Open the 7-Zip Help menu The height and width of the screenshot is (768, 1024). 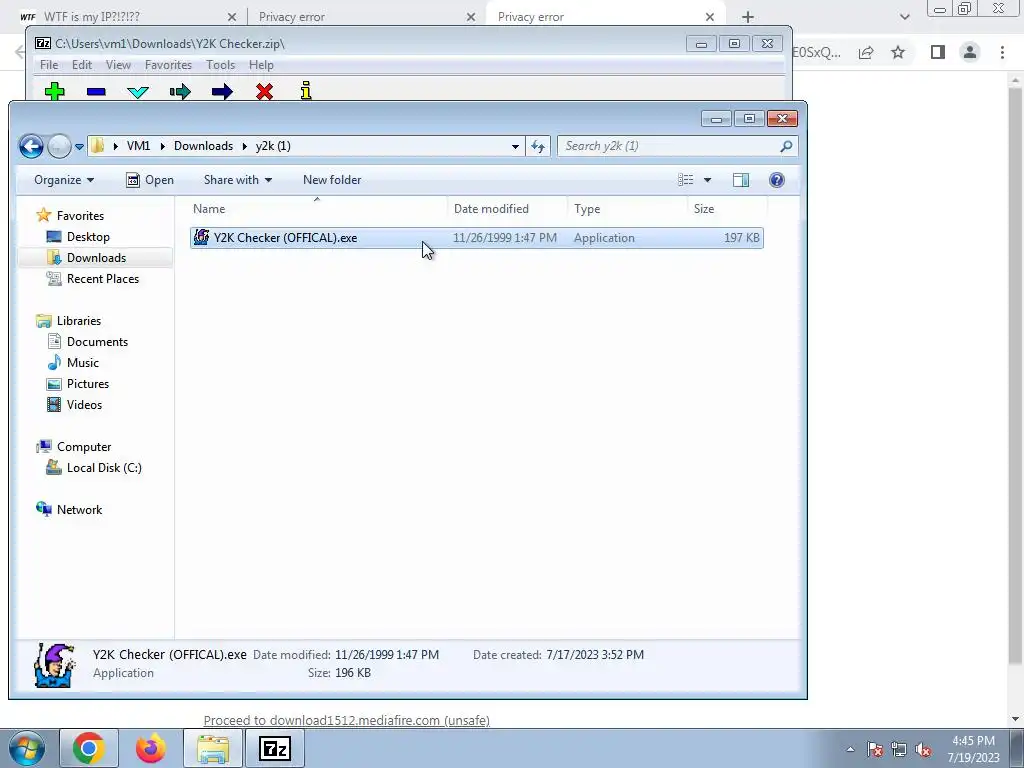coord(261,65)
